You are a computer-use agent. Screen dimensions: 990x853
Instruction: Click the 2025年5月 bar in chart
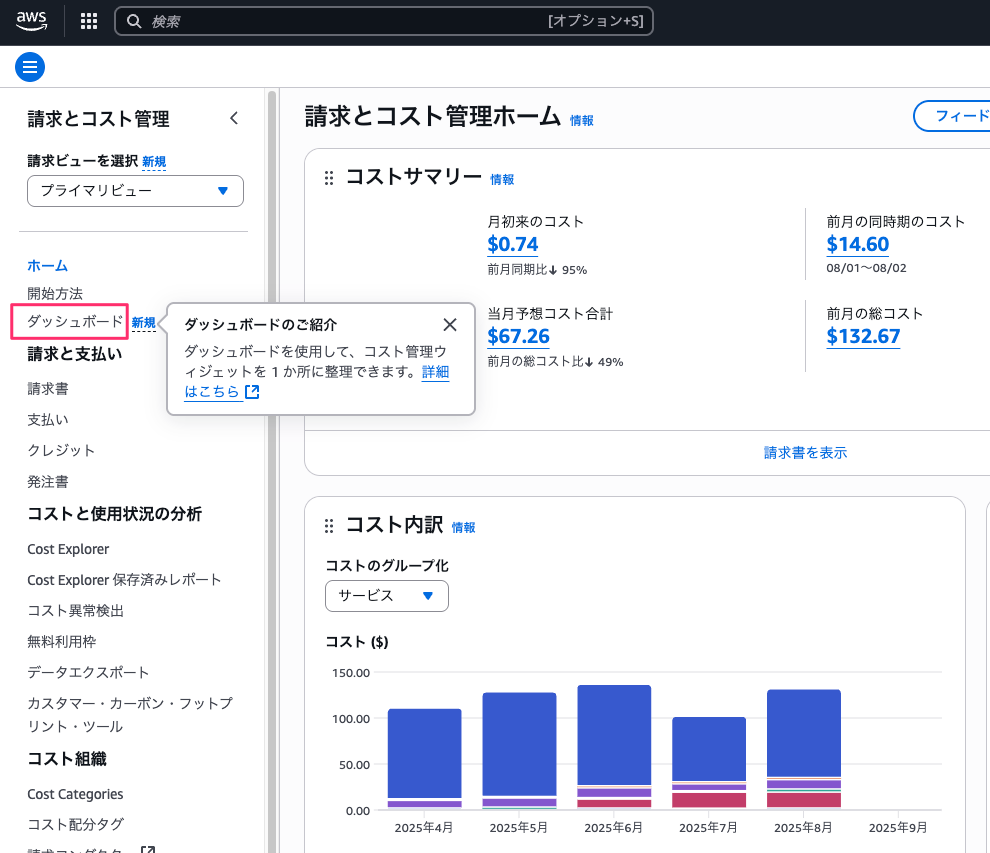[519, 750]
